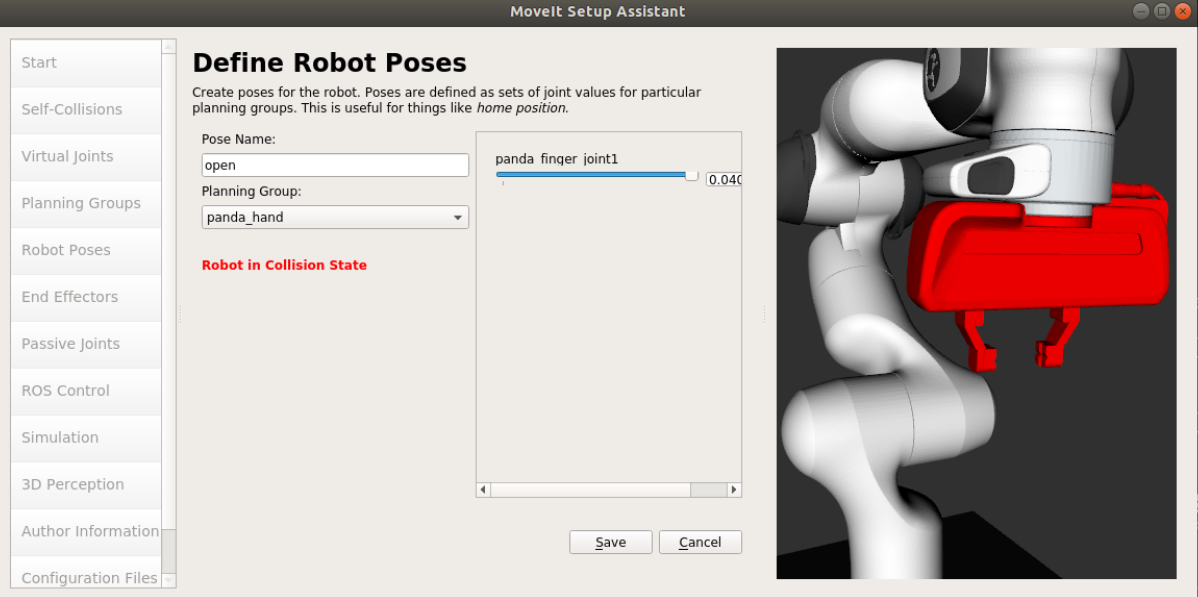
Task: Click the right arrow of horizontal scrollbar
Action: (x=733, y=490)
